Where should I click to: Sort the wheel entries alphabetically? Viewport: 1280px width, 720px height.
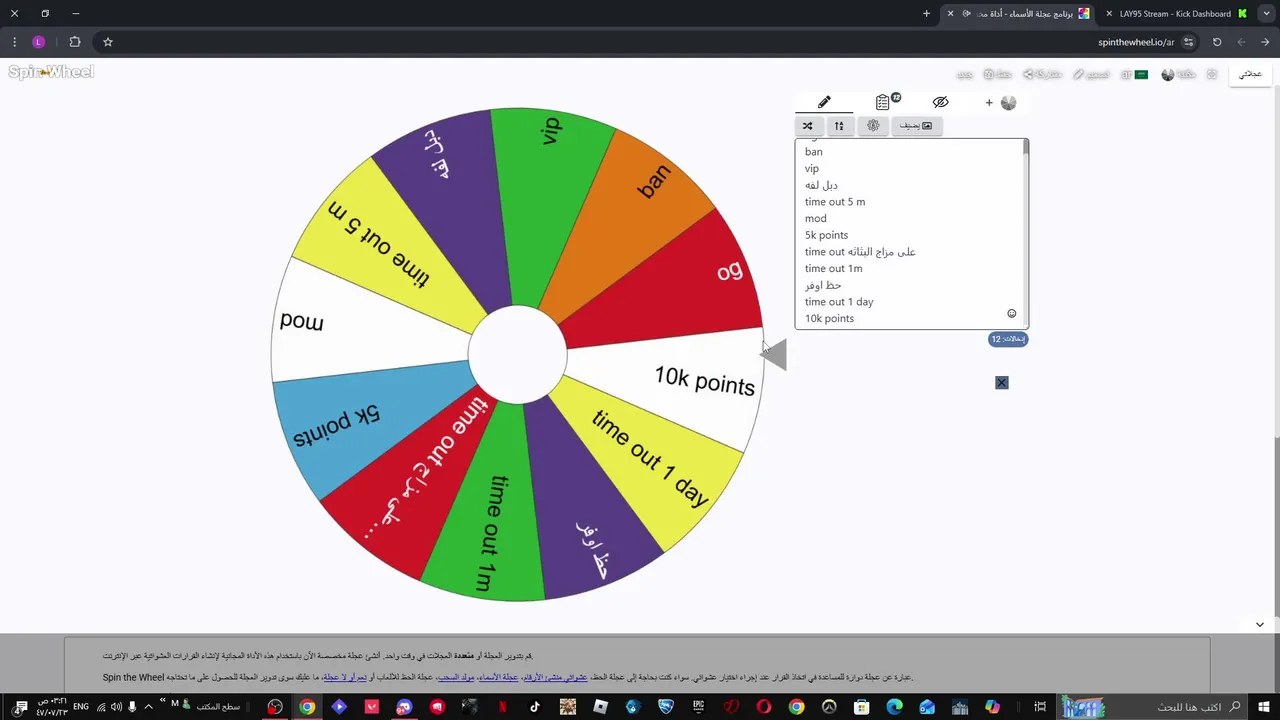tap(839, 125)
